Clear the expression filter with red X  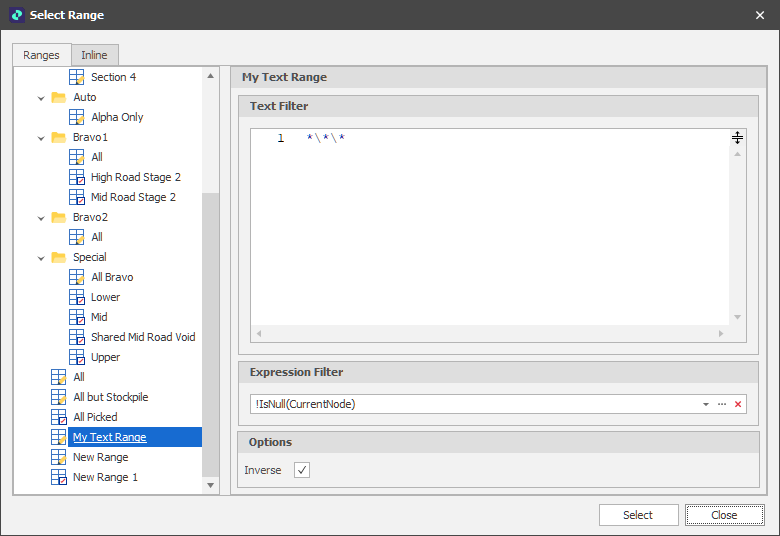(738, 404)
